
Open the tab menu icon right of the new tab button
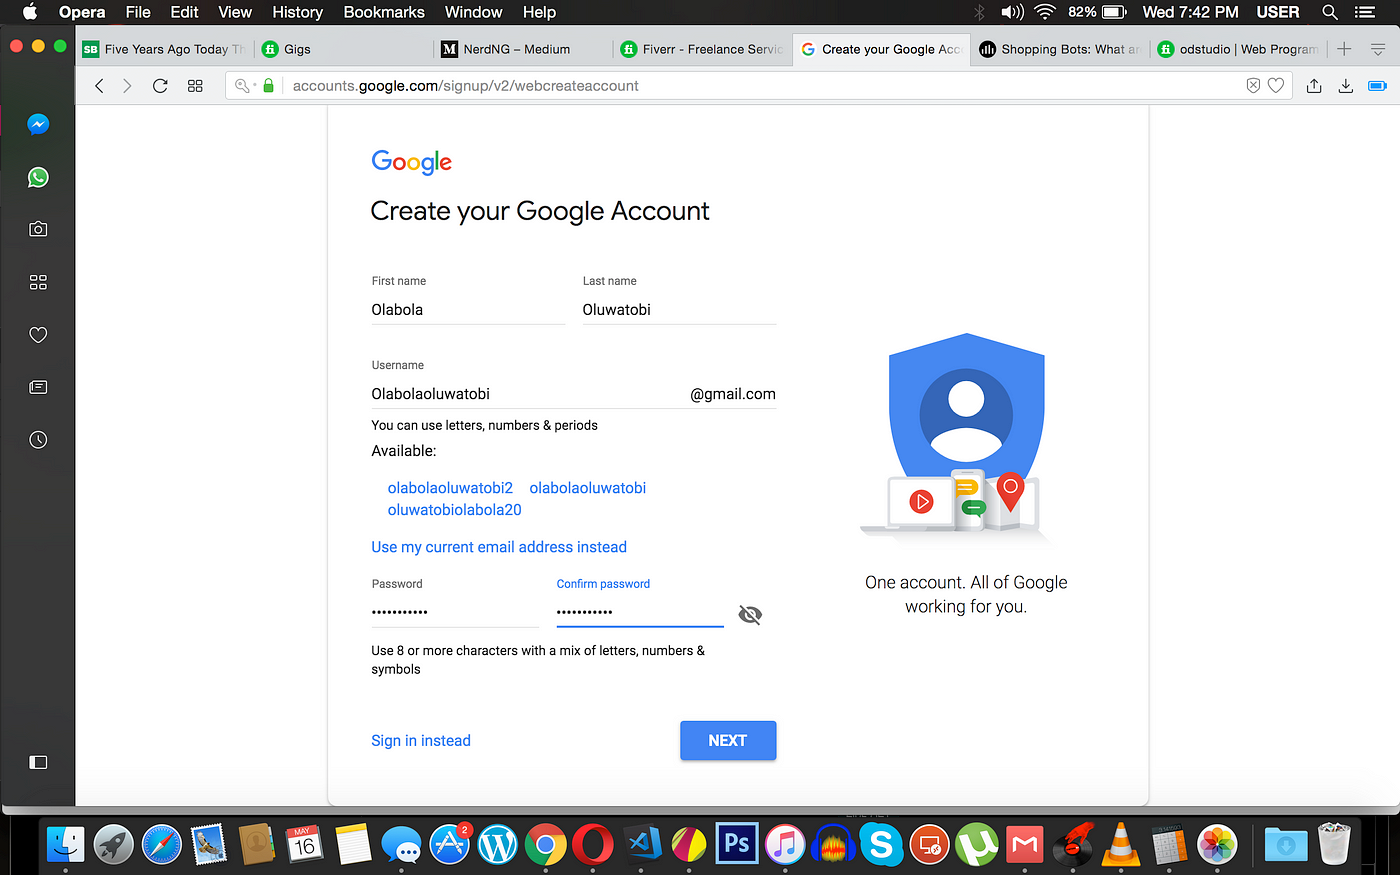click(x=1377, y=49)
